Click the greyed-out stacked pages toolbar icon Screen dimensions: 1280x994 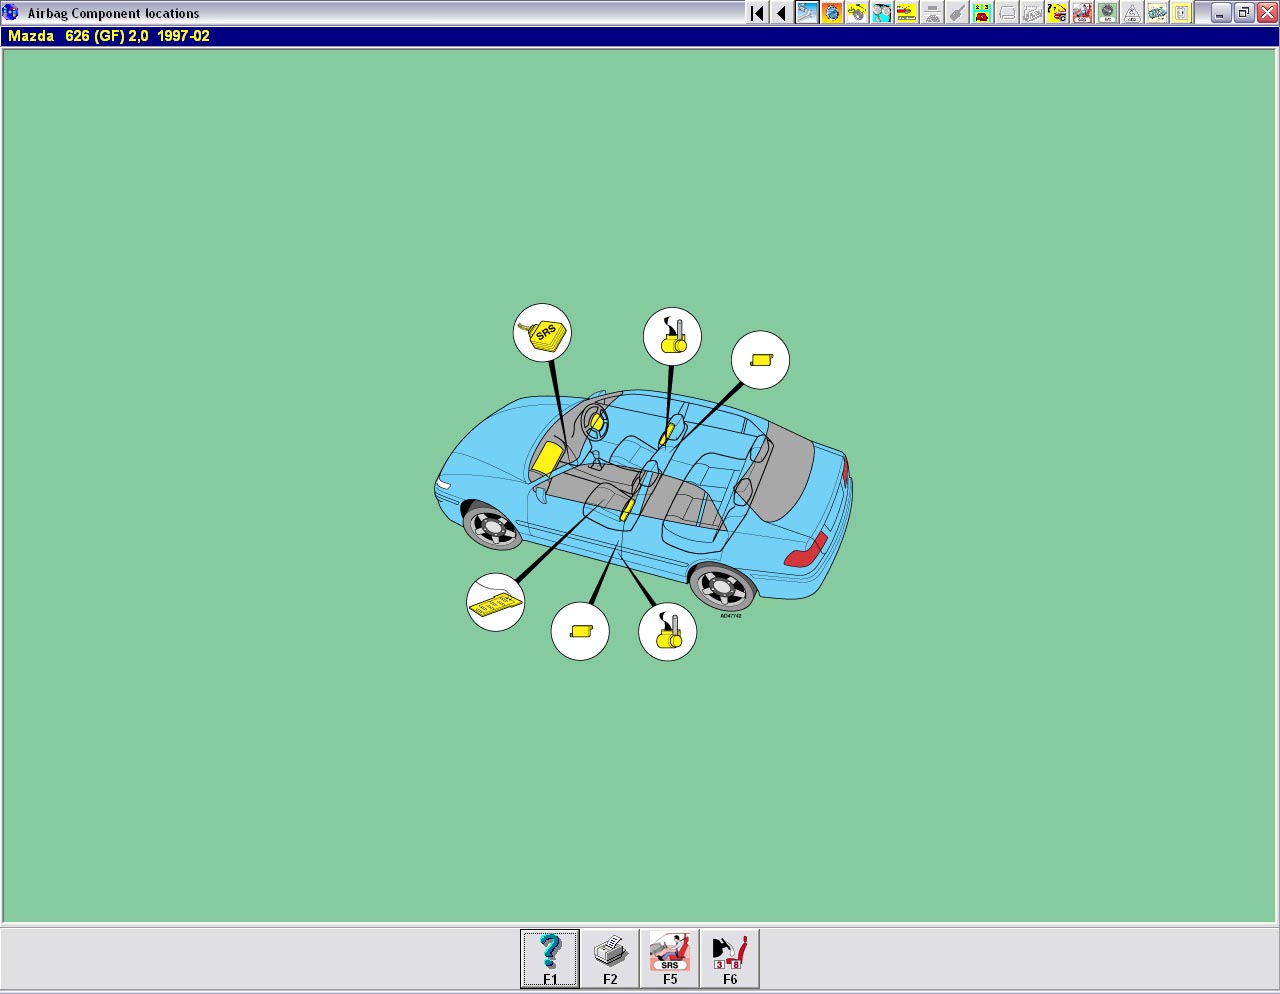point(1007,13)
